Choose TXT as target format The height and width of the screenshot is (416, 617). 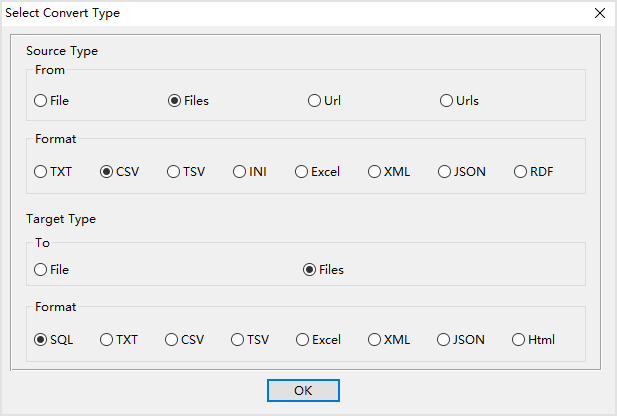pos(107,339)
